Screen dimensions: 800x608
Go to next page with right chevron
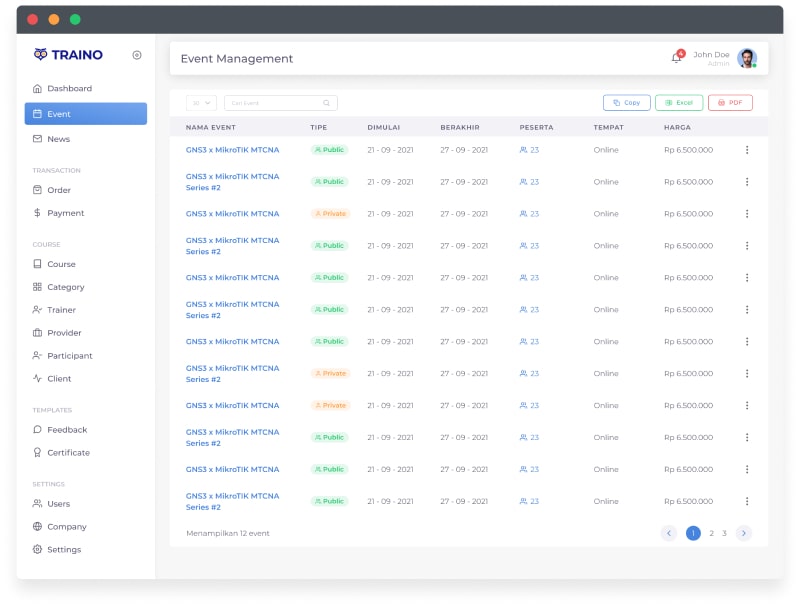[x=743, y=533]
